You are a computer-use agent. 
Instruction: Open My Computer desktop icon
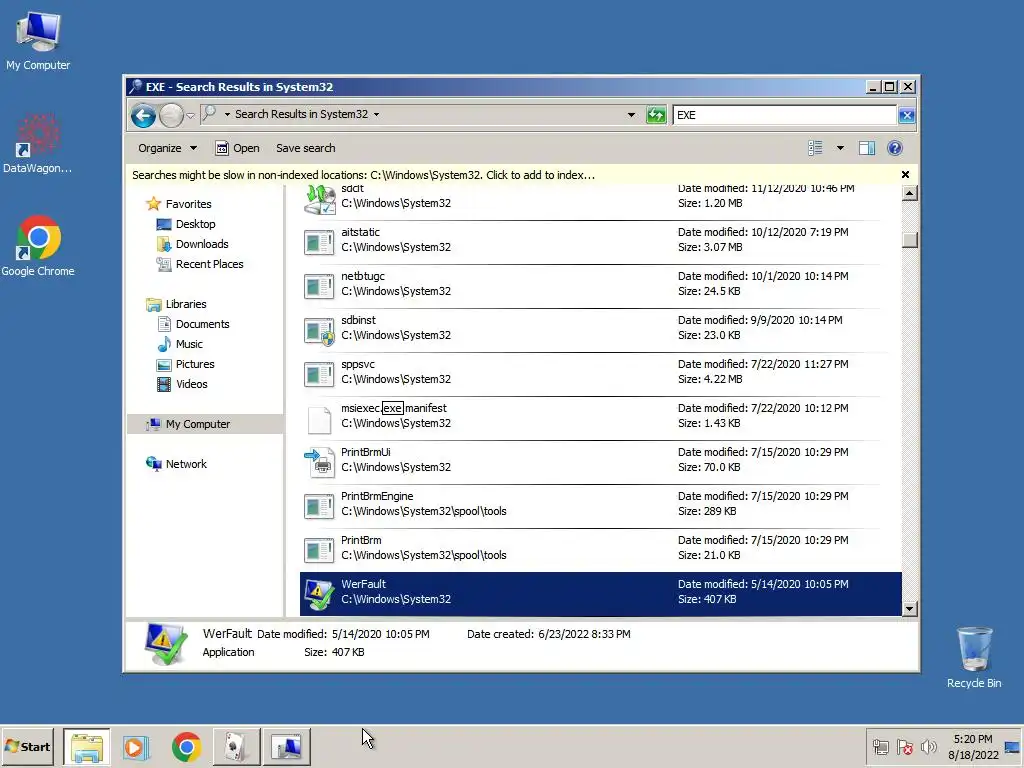38,40
